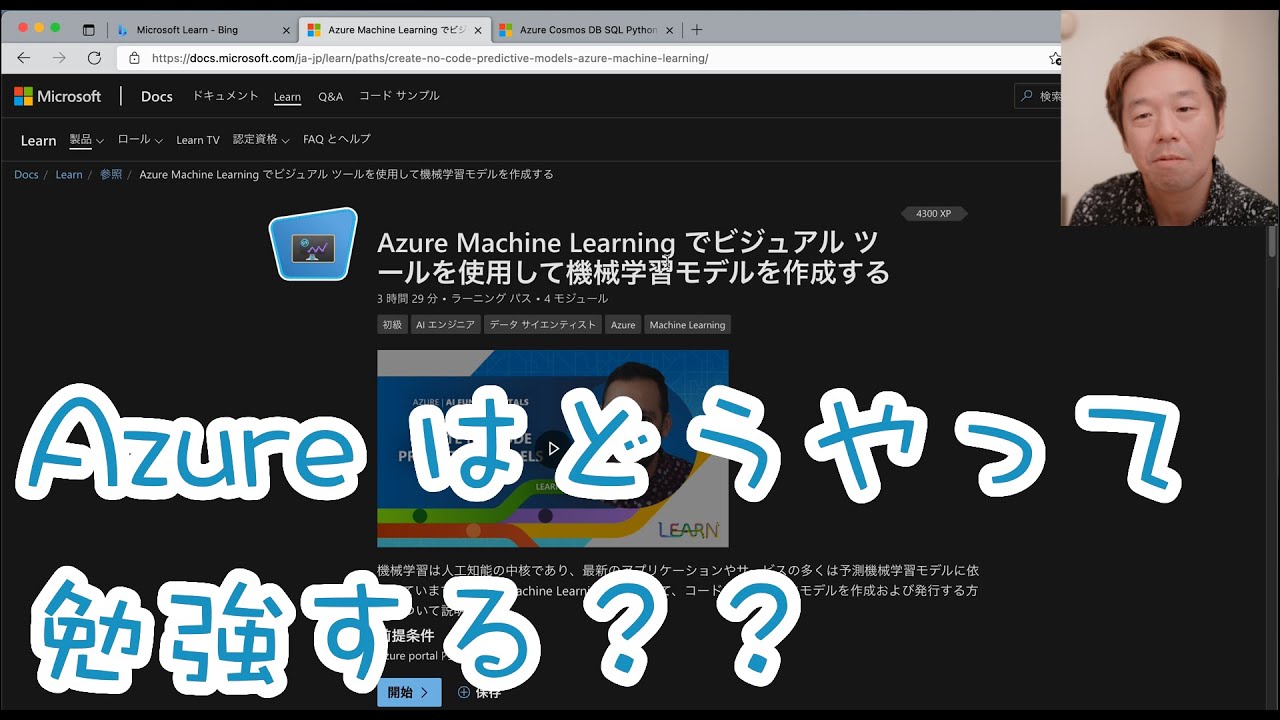Reload the page with refresh icon
Viewport: 1280px width, 720px height.
94,58
